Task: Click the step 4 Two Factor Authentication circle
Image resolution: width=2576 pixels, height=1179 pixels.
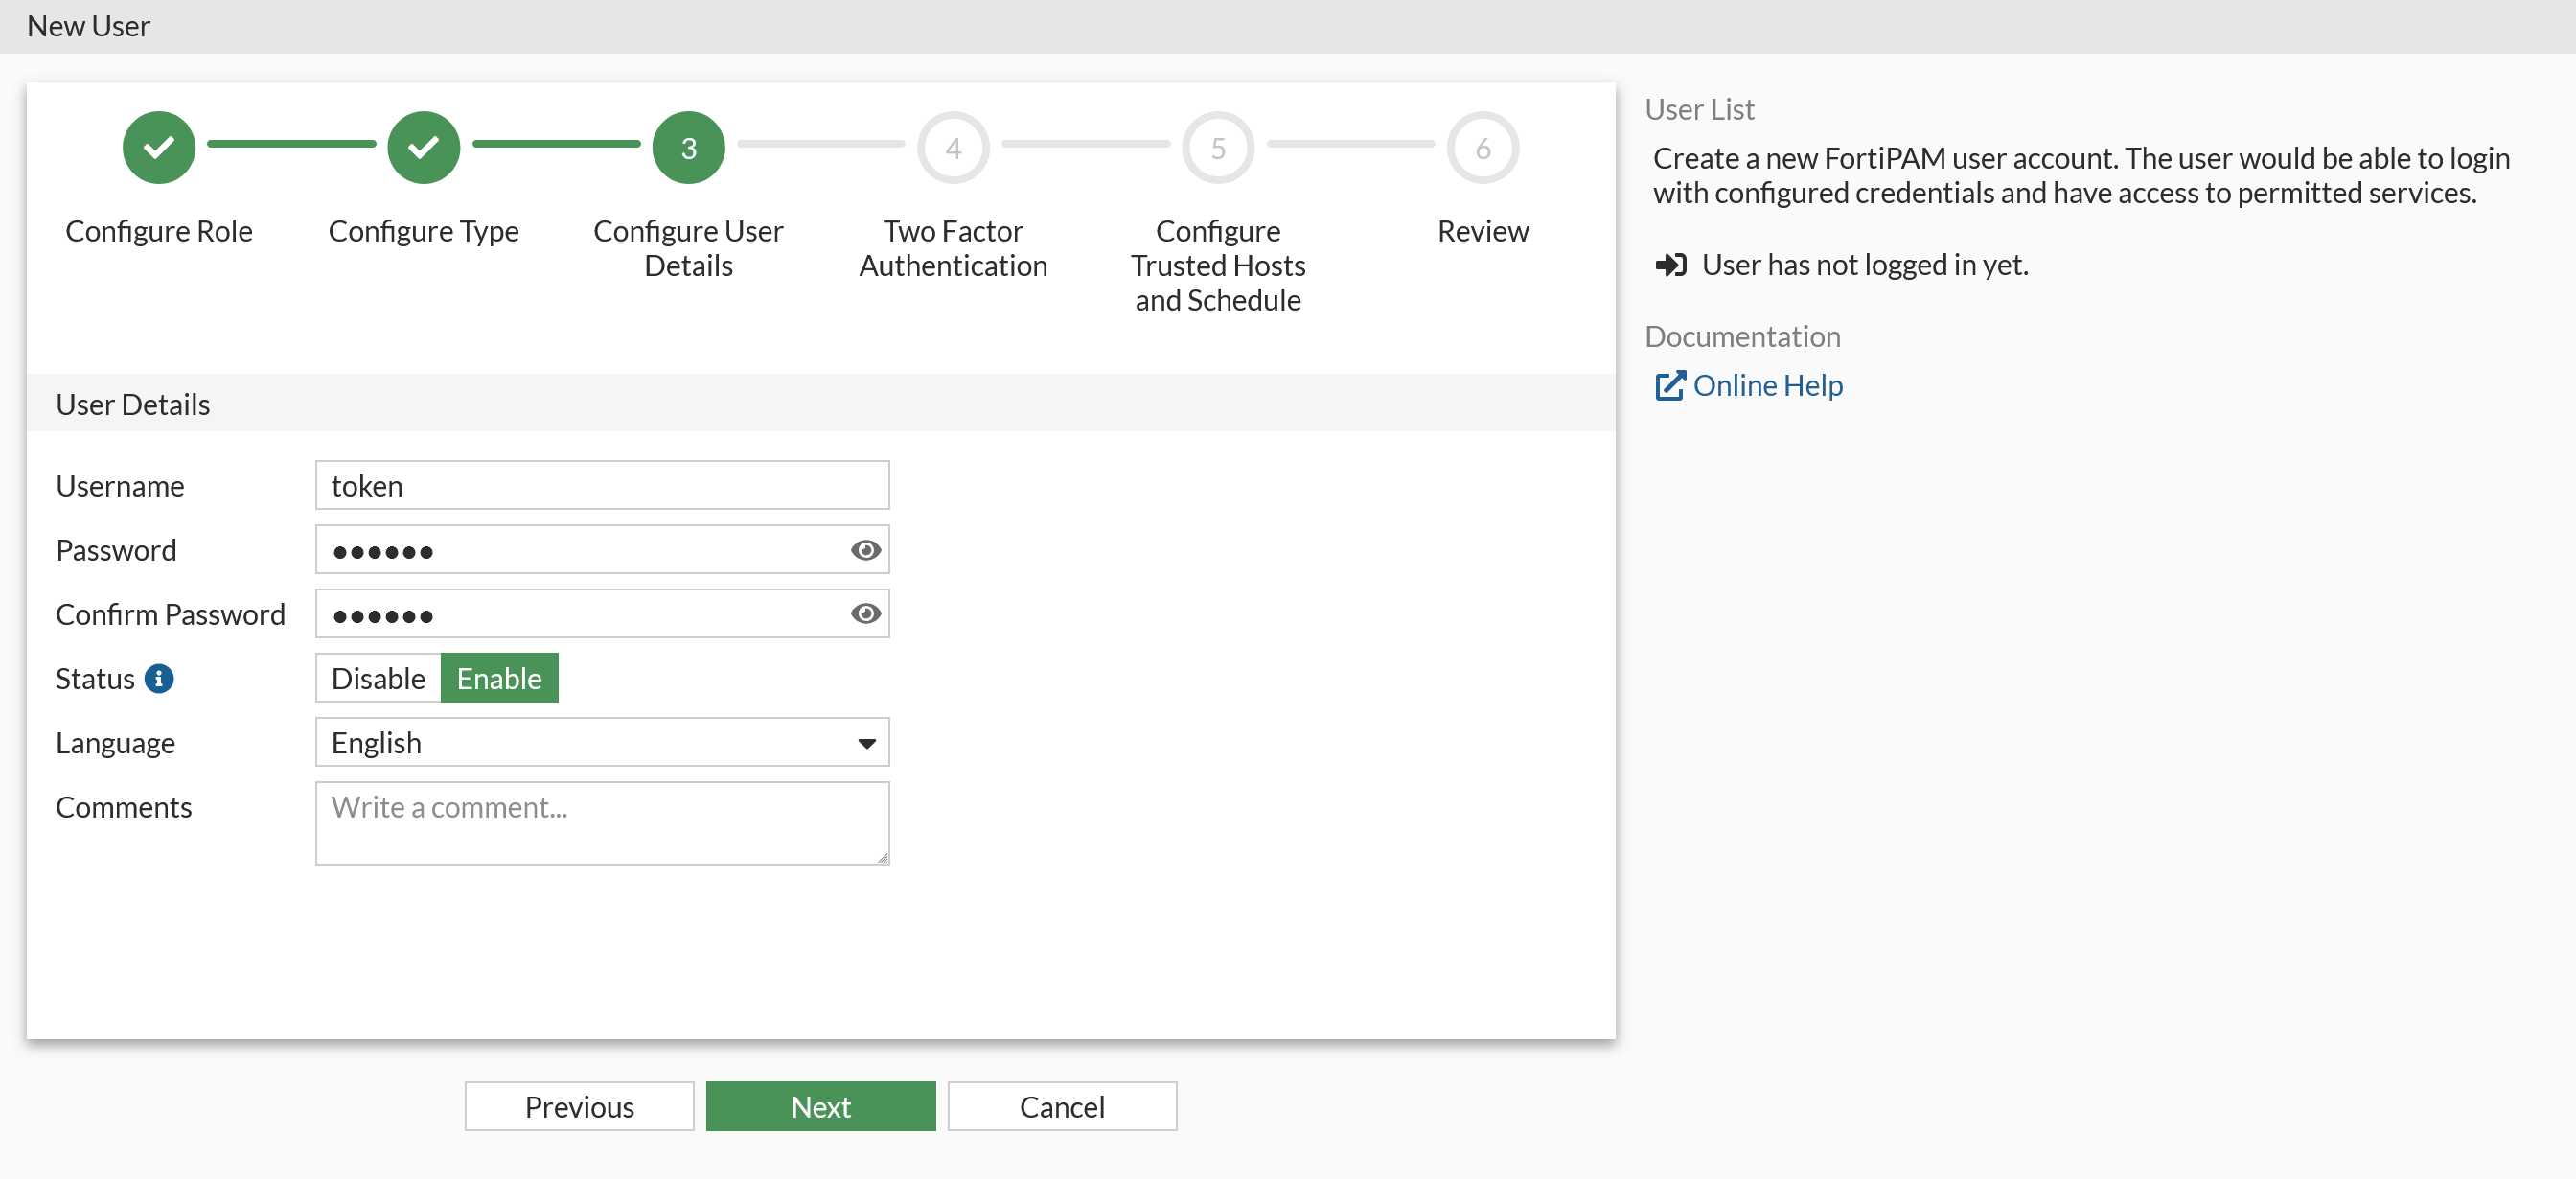Action: 952,147
